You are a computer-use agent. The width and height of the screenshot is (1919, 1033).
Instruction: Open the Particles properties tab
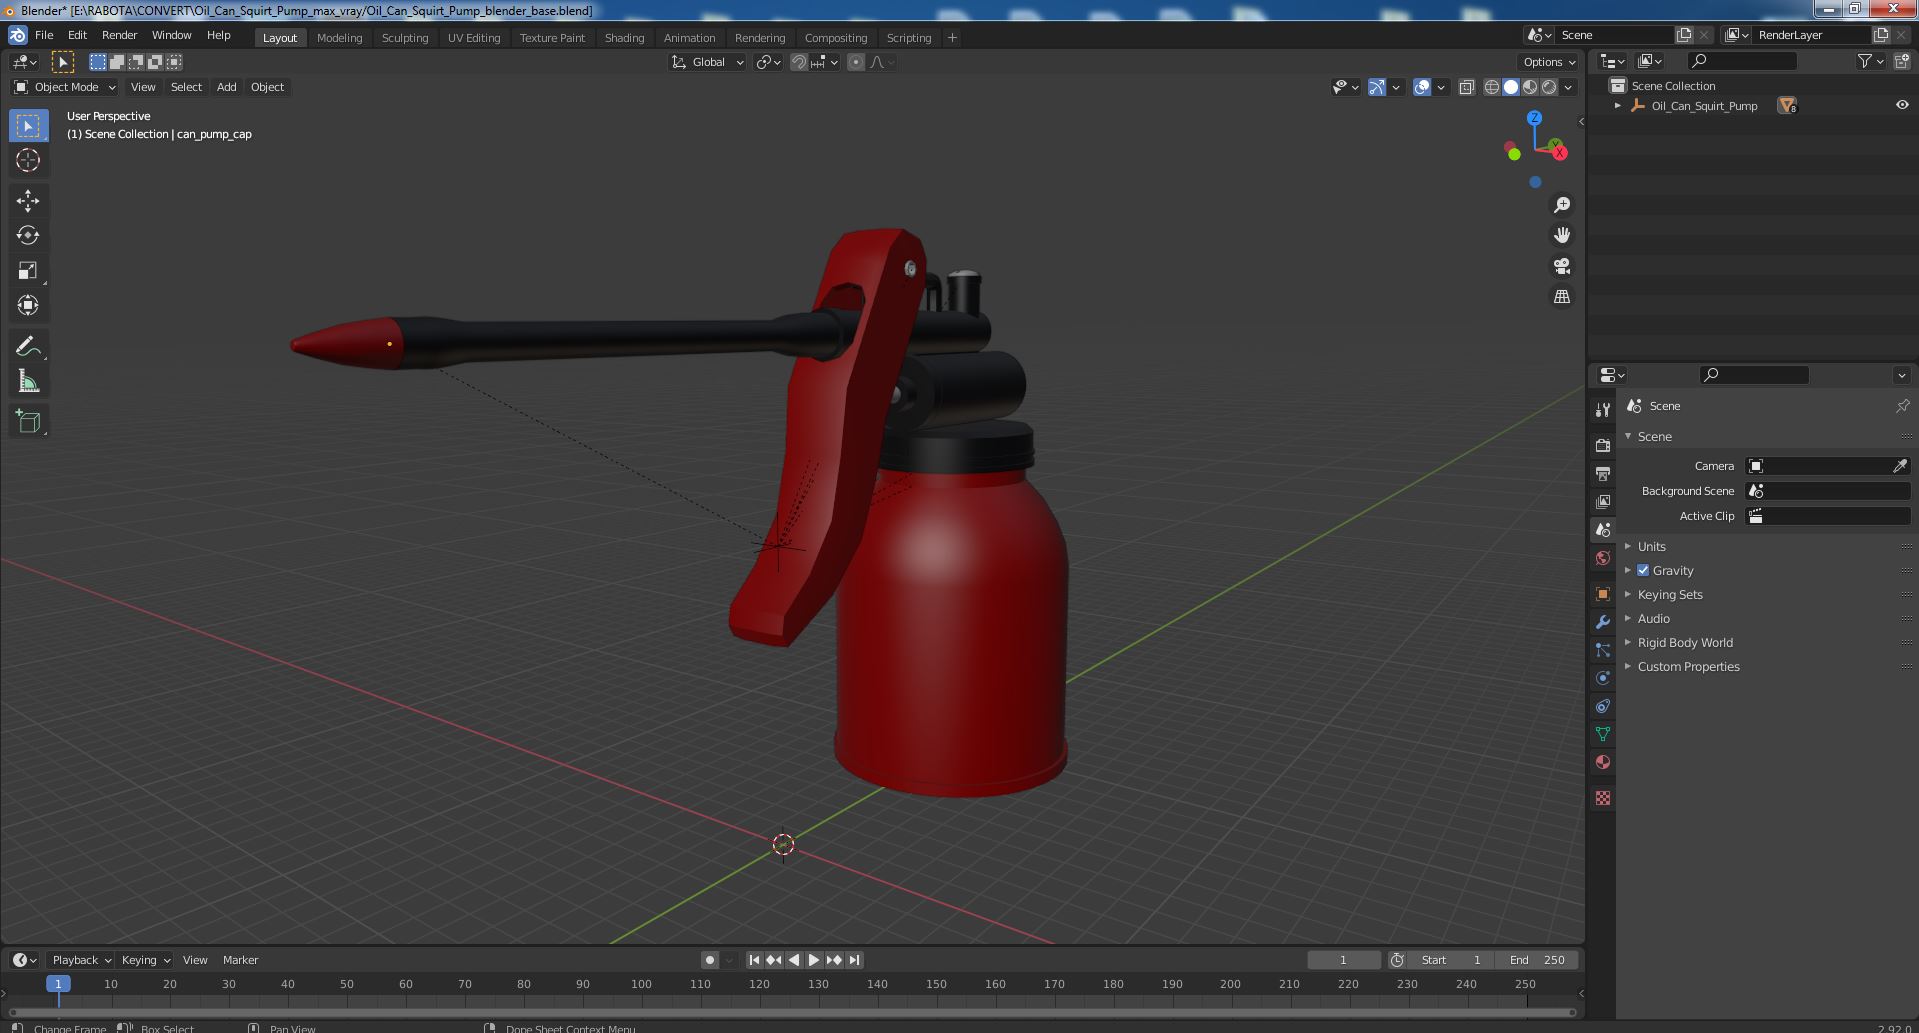coord(1603,650)
